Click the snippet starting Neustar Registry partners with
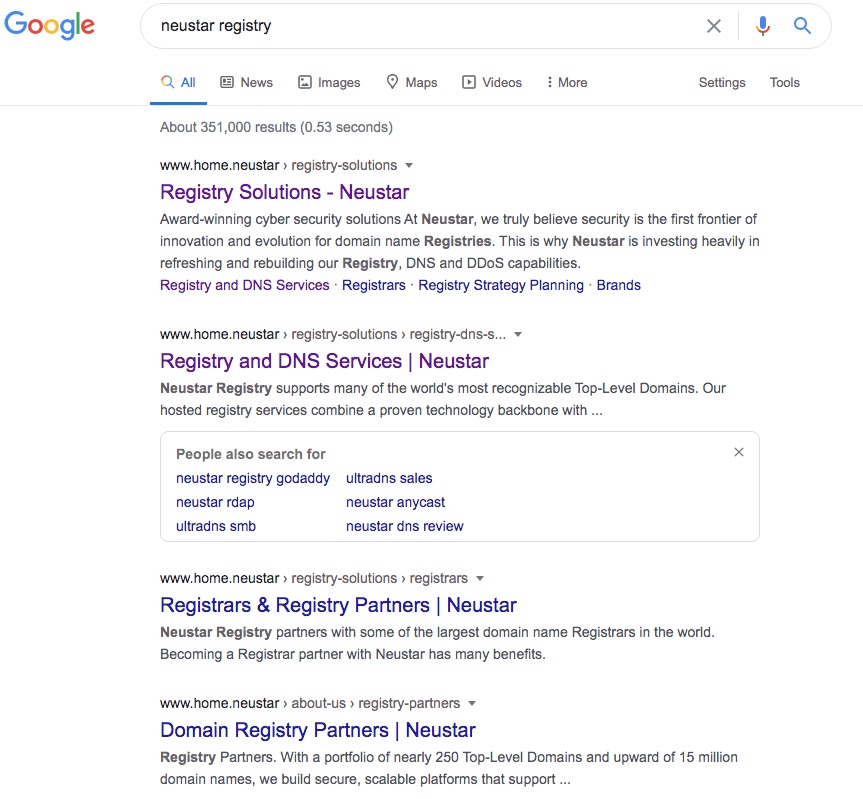 438,643
